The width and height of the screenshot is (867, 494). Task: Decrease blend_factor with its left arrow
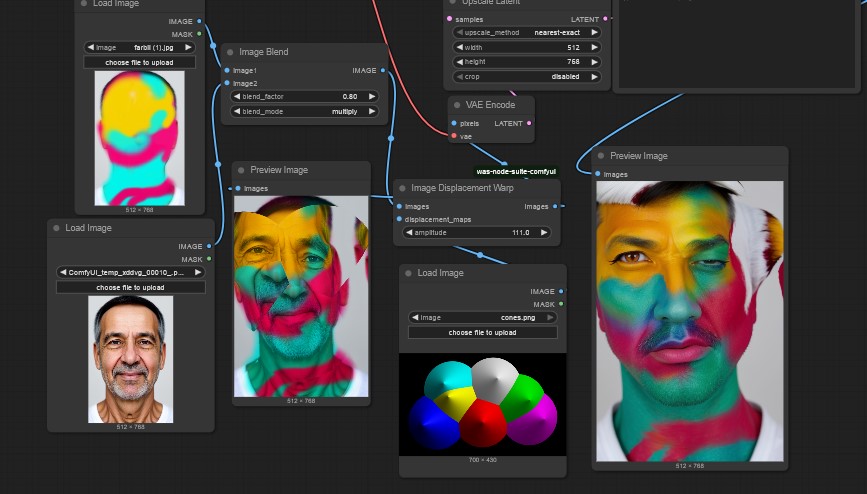coord(237,96)
